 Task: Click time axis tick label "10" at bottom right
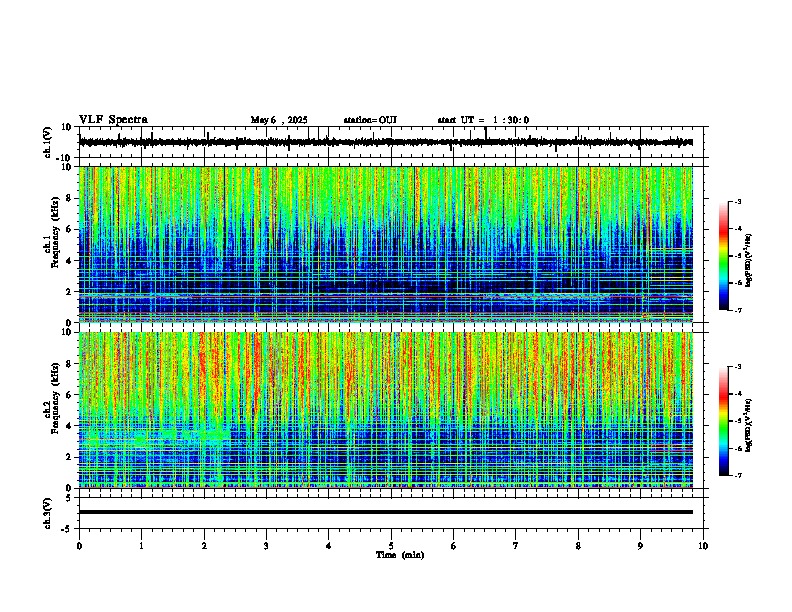pyautogui.click(x=703, y=546)
